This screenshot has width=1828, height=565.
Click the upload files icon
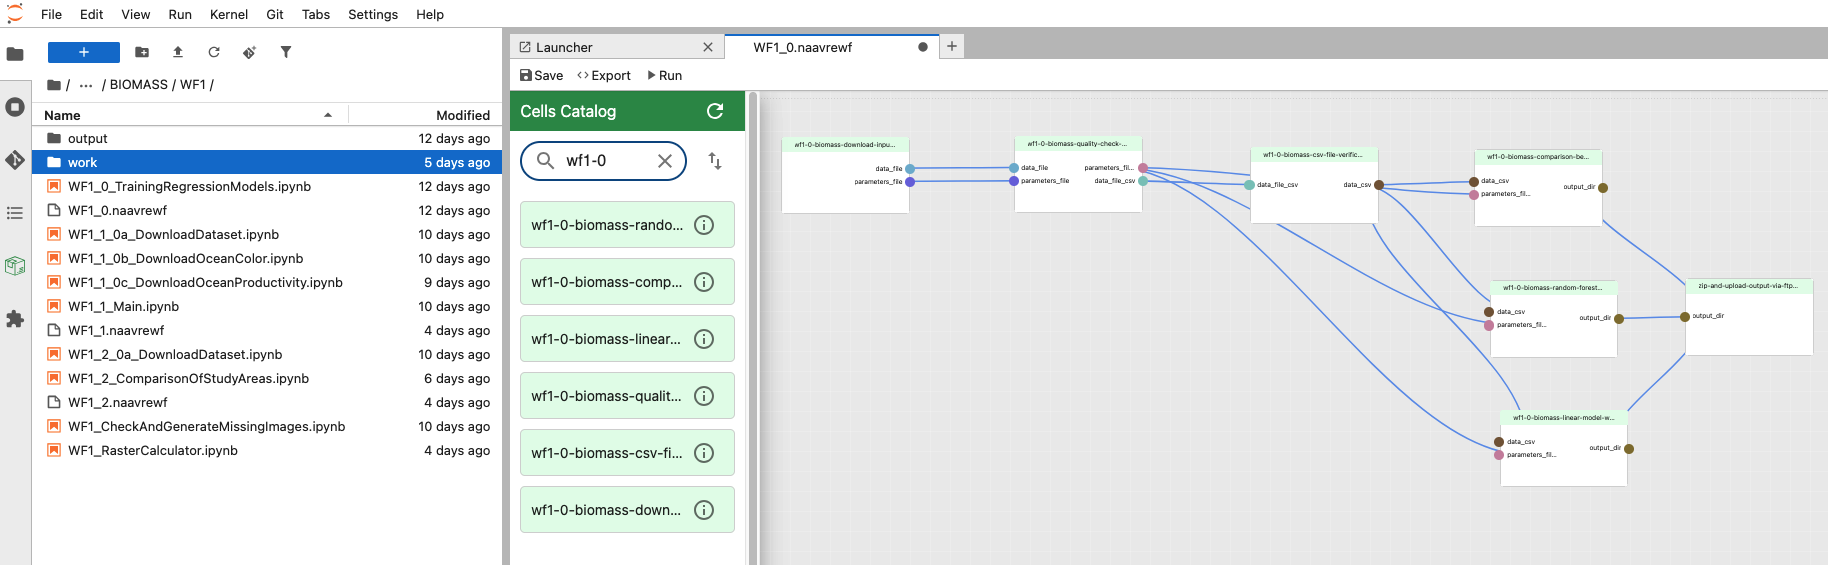click(178, 52)
